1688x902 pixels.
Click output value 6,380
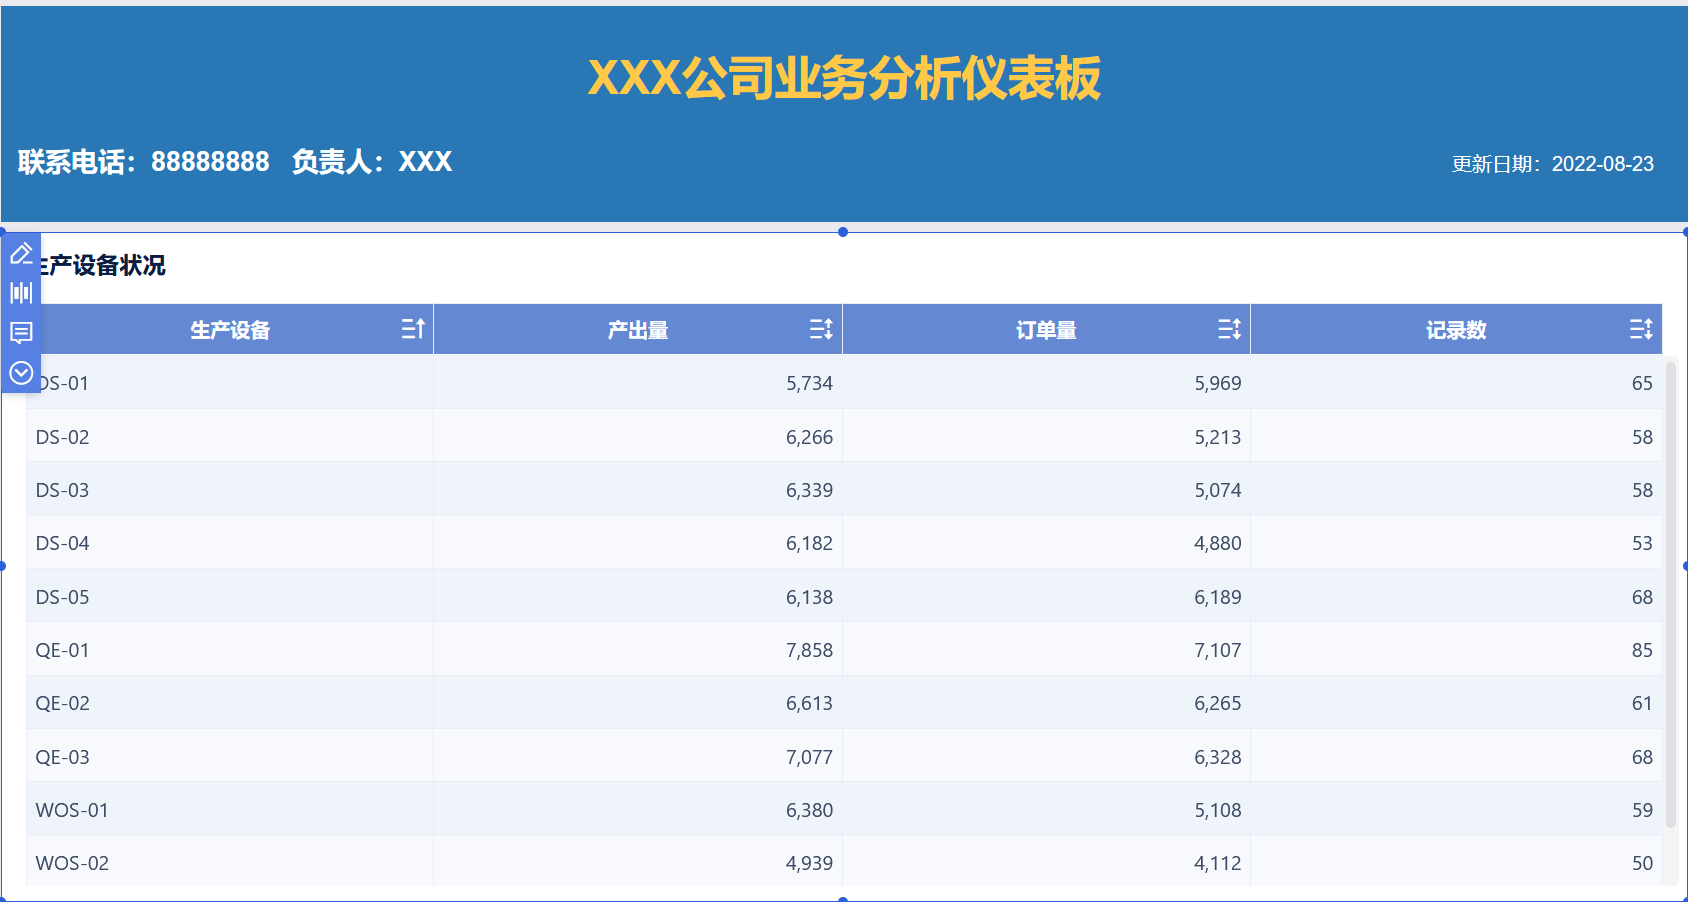coord(809,810)
